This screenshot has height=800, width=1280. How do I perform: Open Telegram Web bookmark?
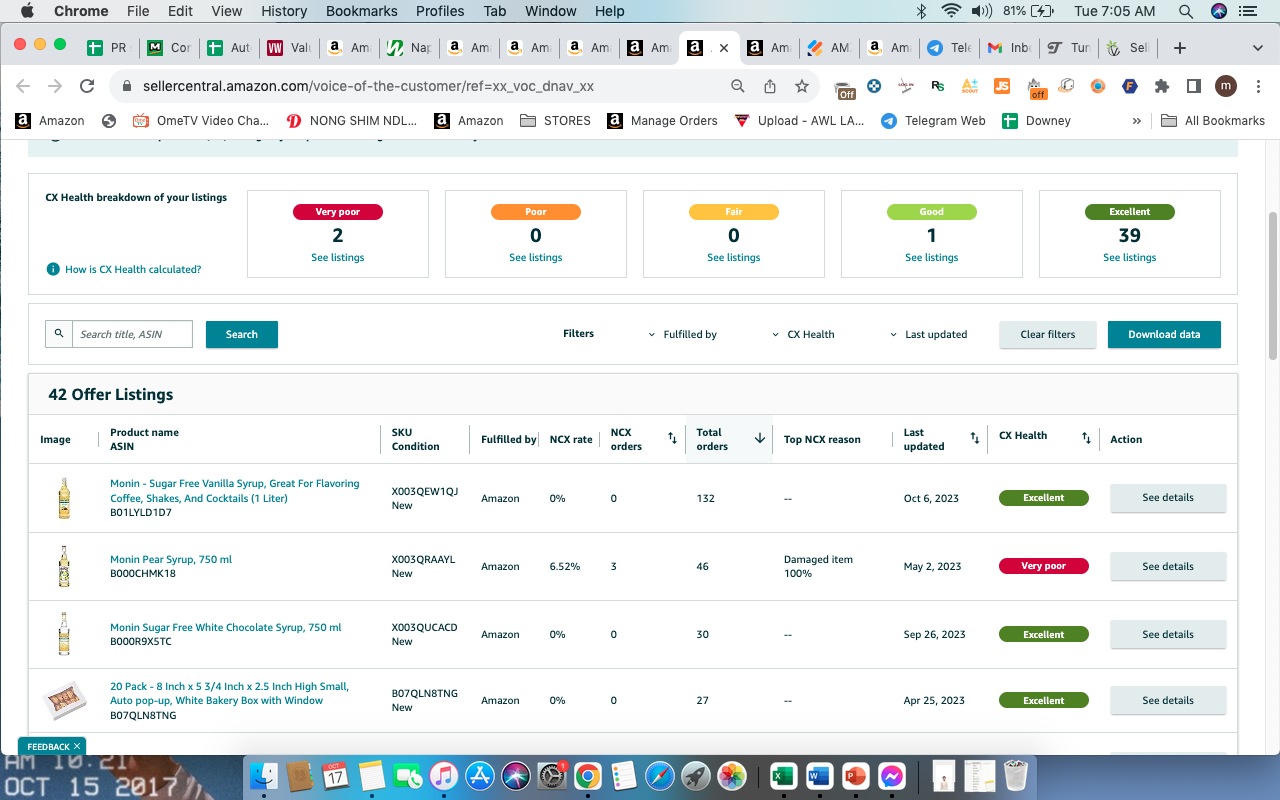tap(934, 121)
